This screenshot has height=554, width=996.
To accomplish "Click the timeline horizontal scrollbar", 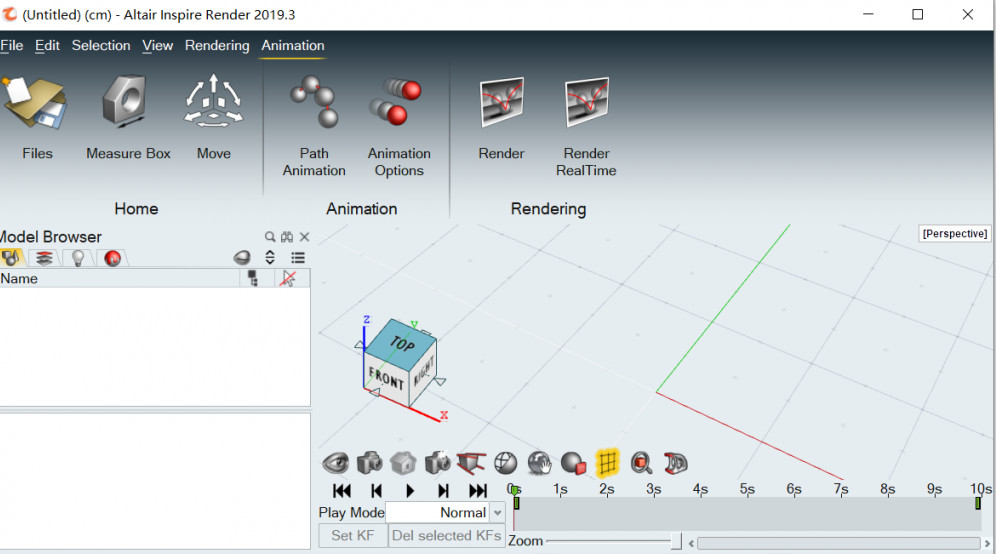I will [838, 543].
